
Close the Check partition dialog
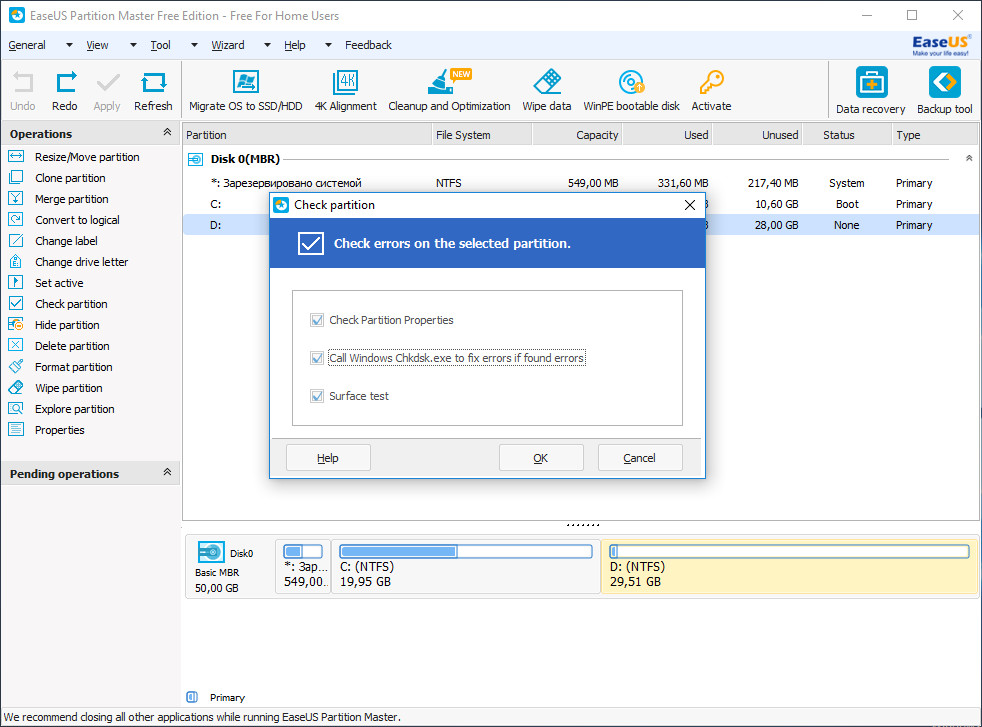click(x=690, y=205)
